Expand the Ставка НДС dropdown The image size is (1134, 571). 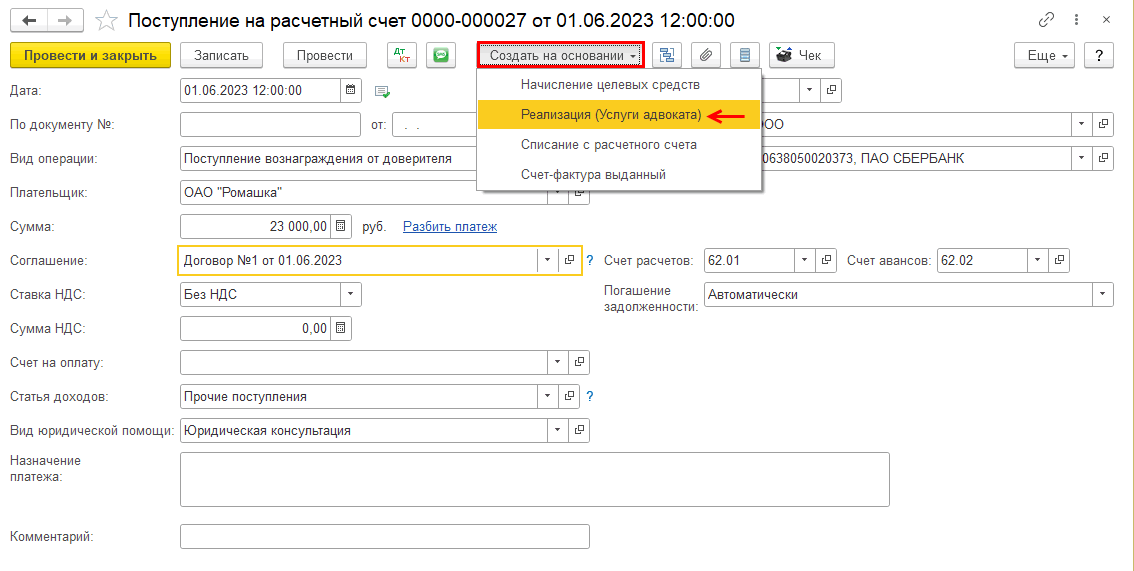(350, 294)
